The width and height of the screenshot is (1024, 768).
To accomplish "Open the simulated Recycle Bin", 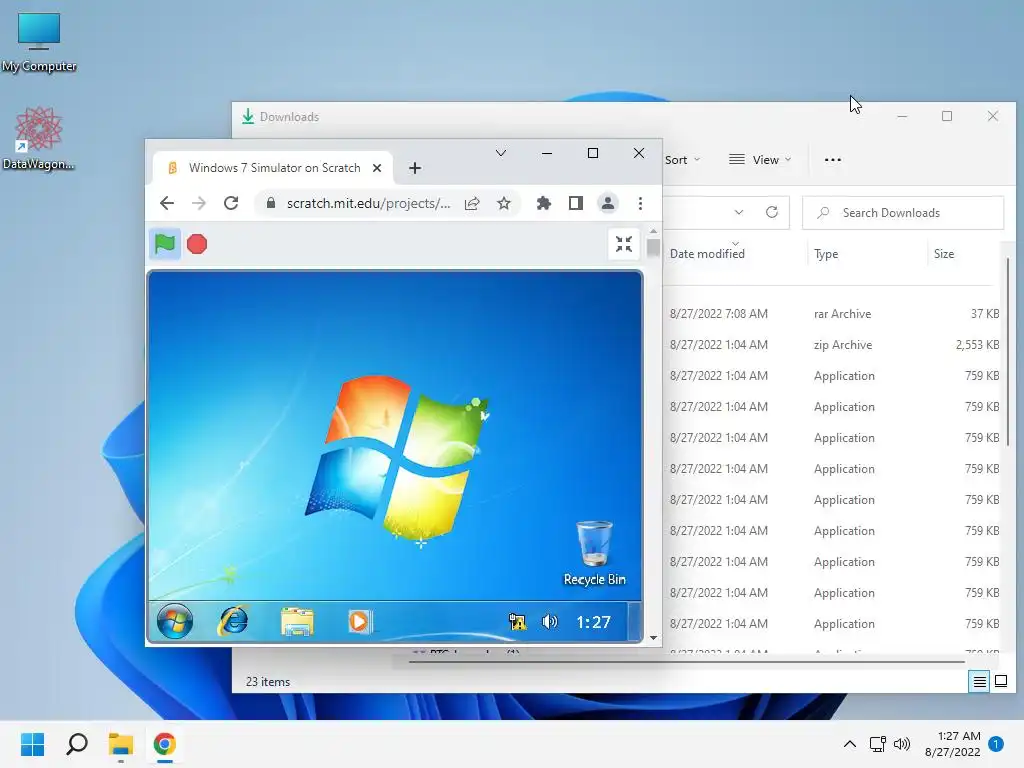I will pyautogui.click(x=594, y=554).
